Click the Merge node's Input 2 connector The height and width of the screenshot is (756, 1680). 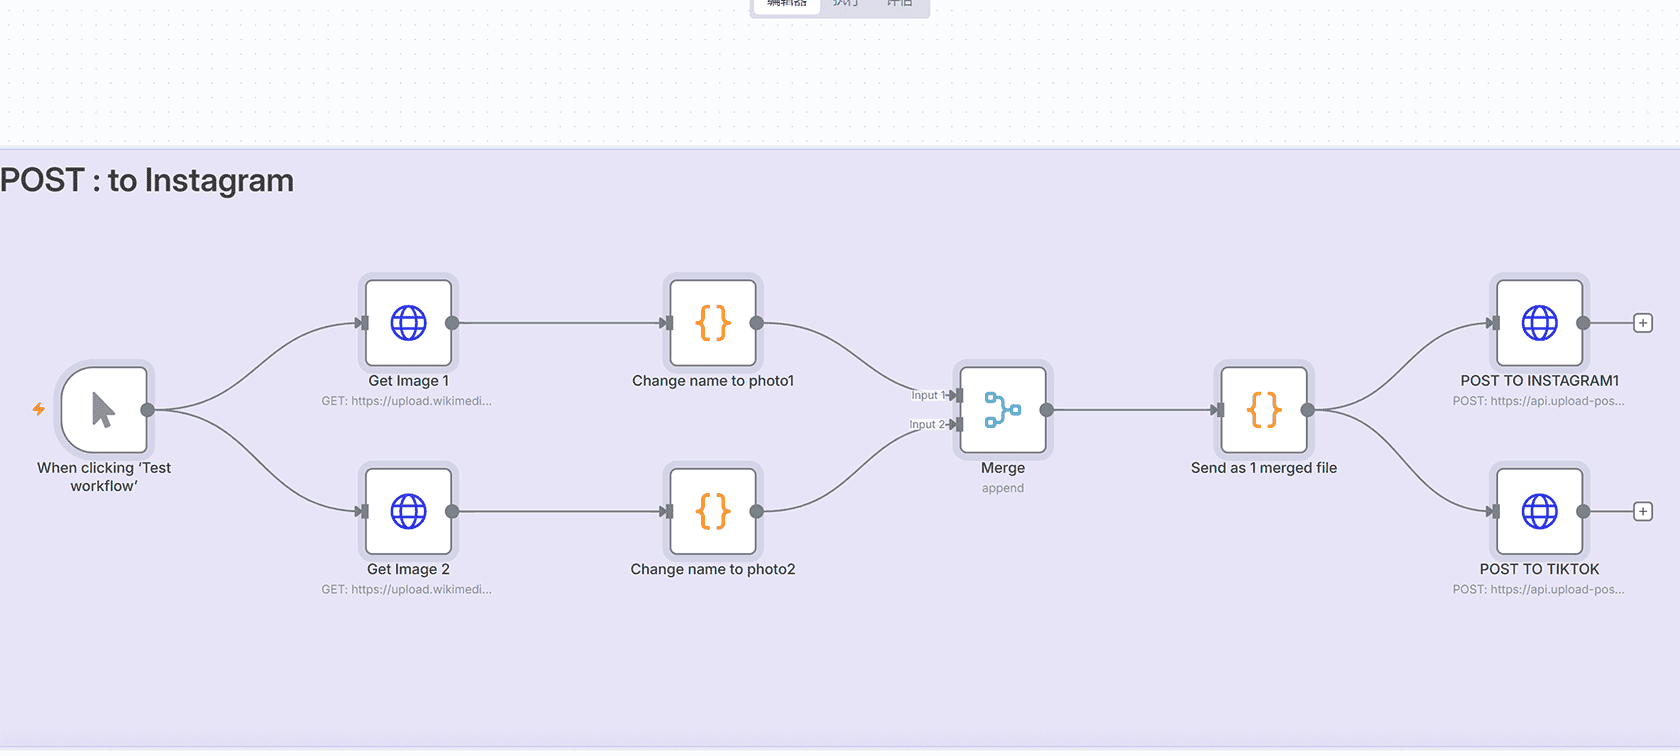(x=957, y=424)
